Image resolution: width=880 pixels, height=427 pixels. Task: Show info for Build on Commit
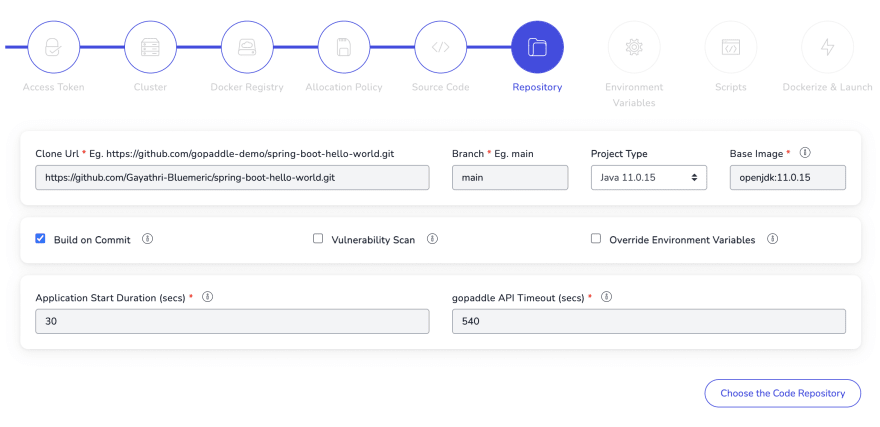point(147,239)
